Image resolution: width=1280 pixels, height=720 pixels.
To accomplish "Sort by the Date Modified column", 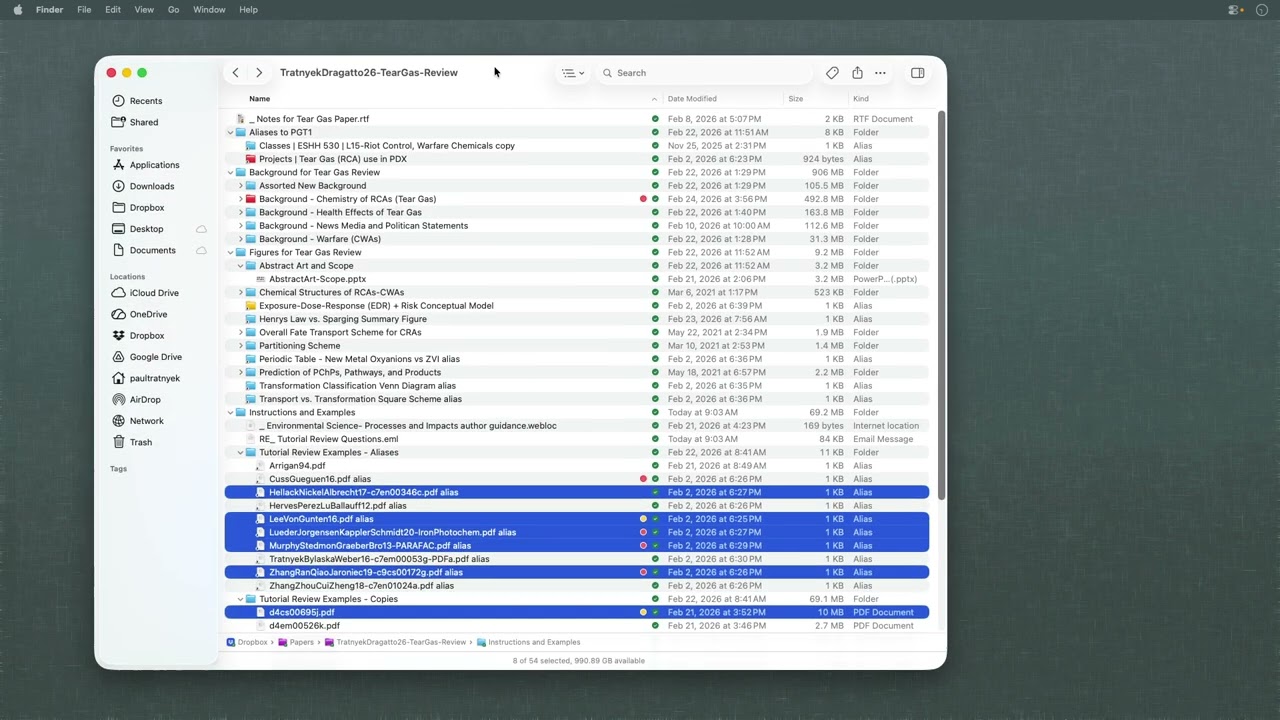I will point(692,99).
